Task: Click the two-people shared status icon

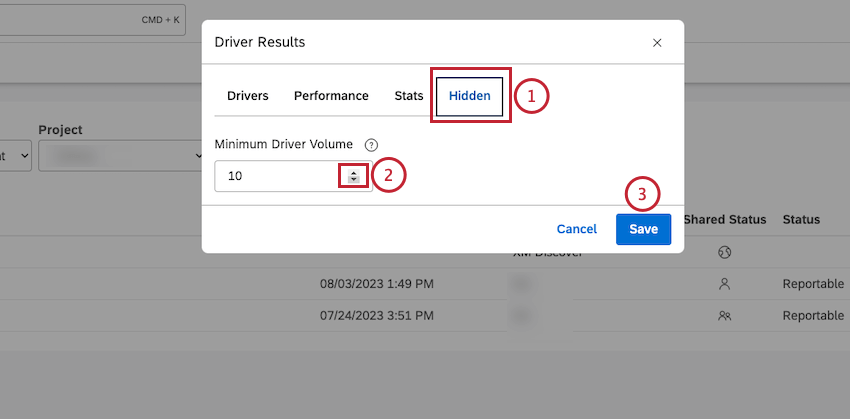Action: [724, 315]
